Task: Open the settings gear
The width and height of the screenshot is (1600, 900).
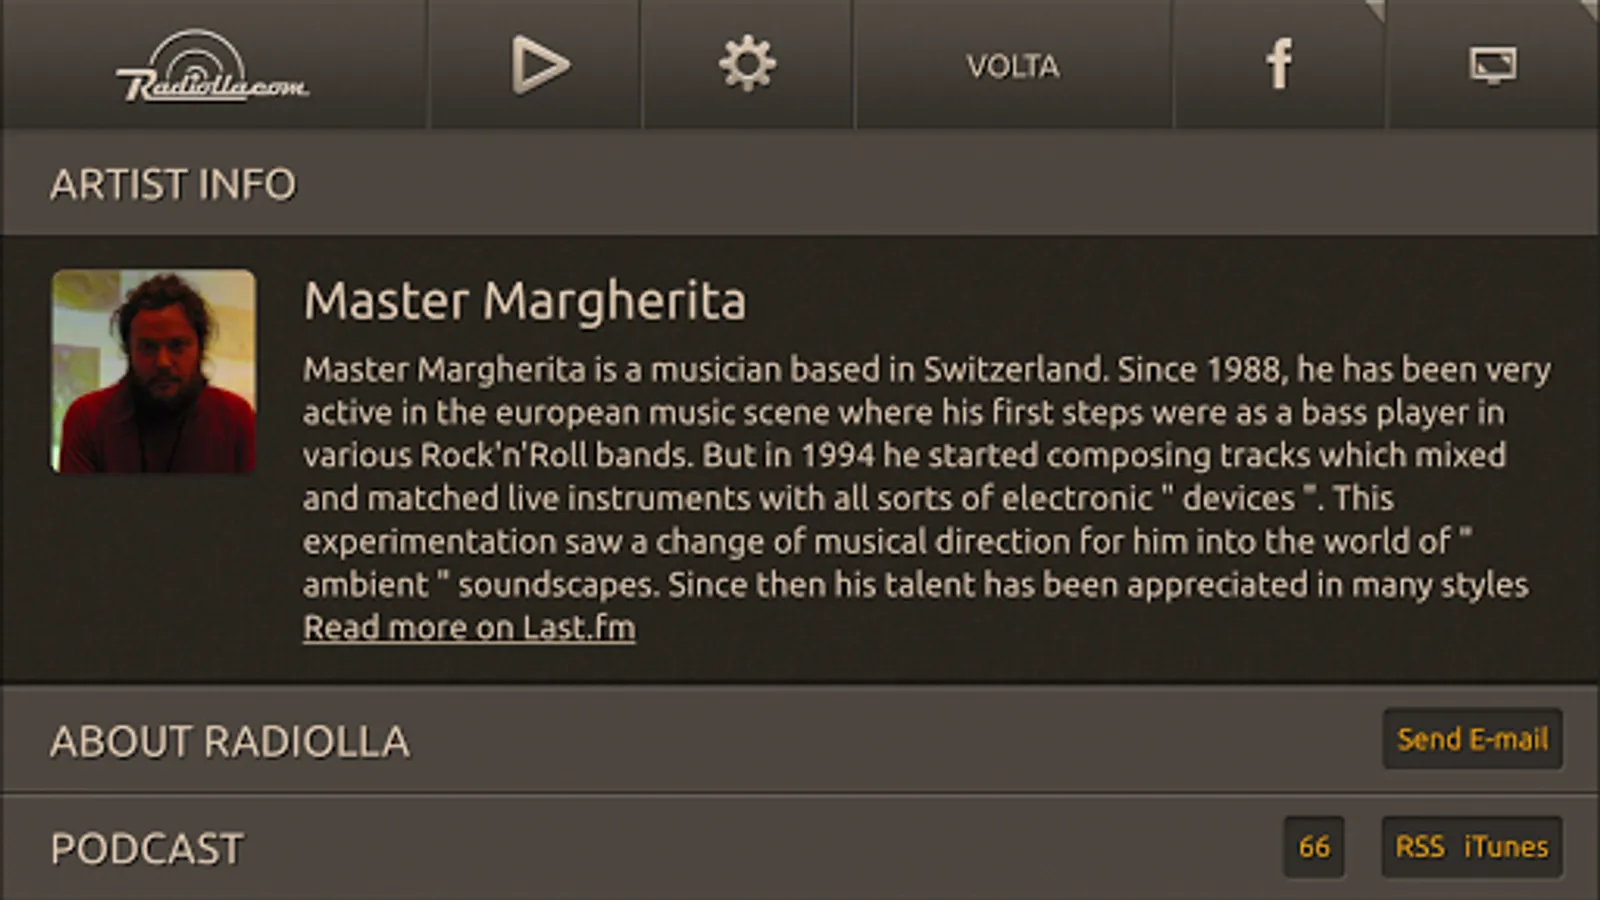Action: pyautogui.click(x=747, y=65)
